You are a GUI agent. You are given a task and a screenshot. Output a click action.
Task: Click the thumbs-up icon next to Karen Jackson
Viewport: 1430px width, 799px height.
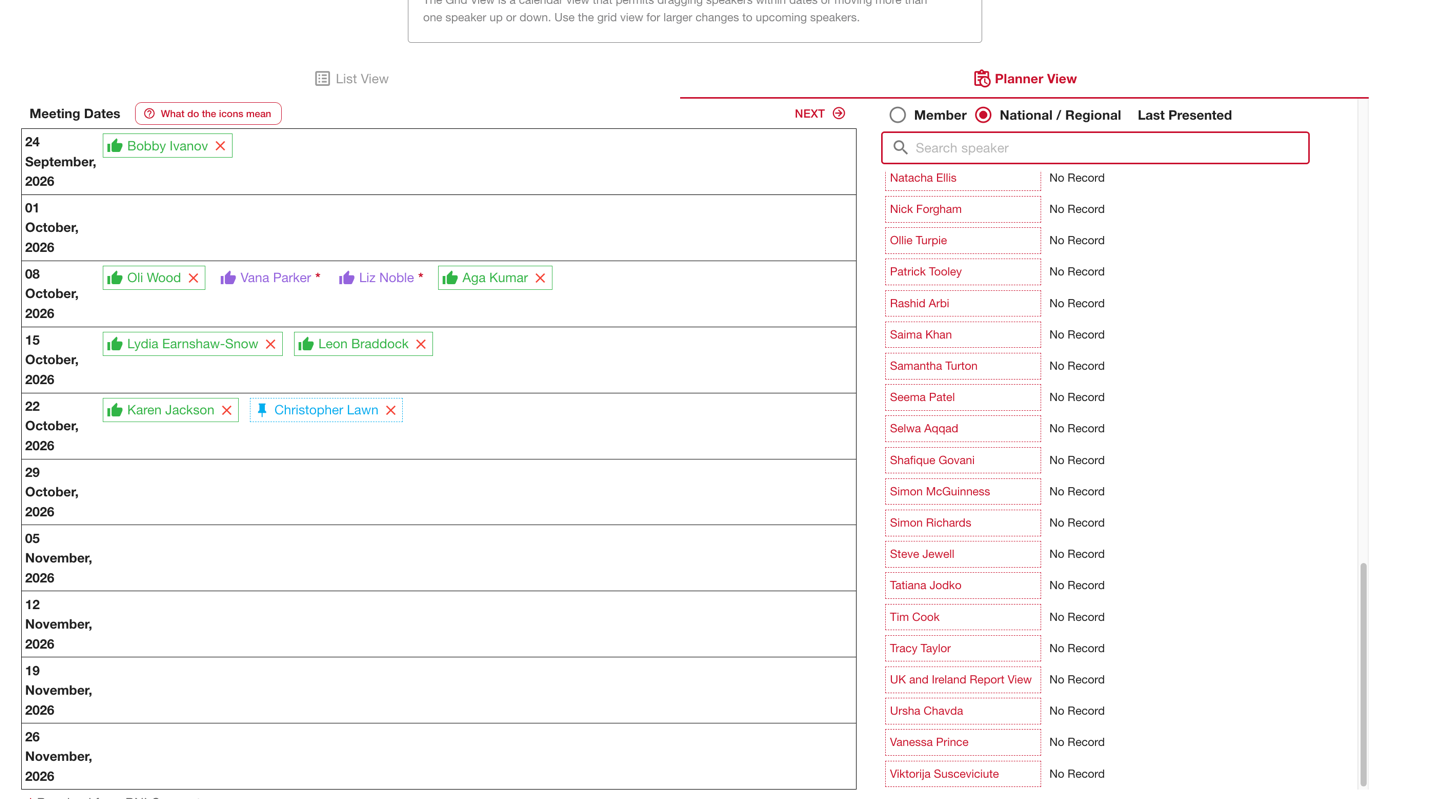click(115, 410)
